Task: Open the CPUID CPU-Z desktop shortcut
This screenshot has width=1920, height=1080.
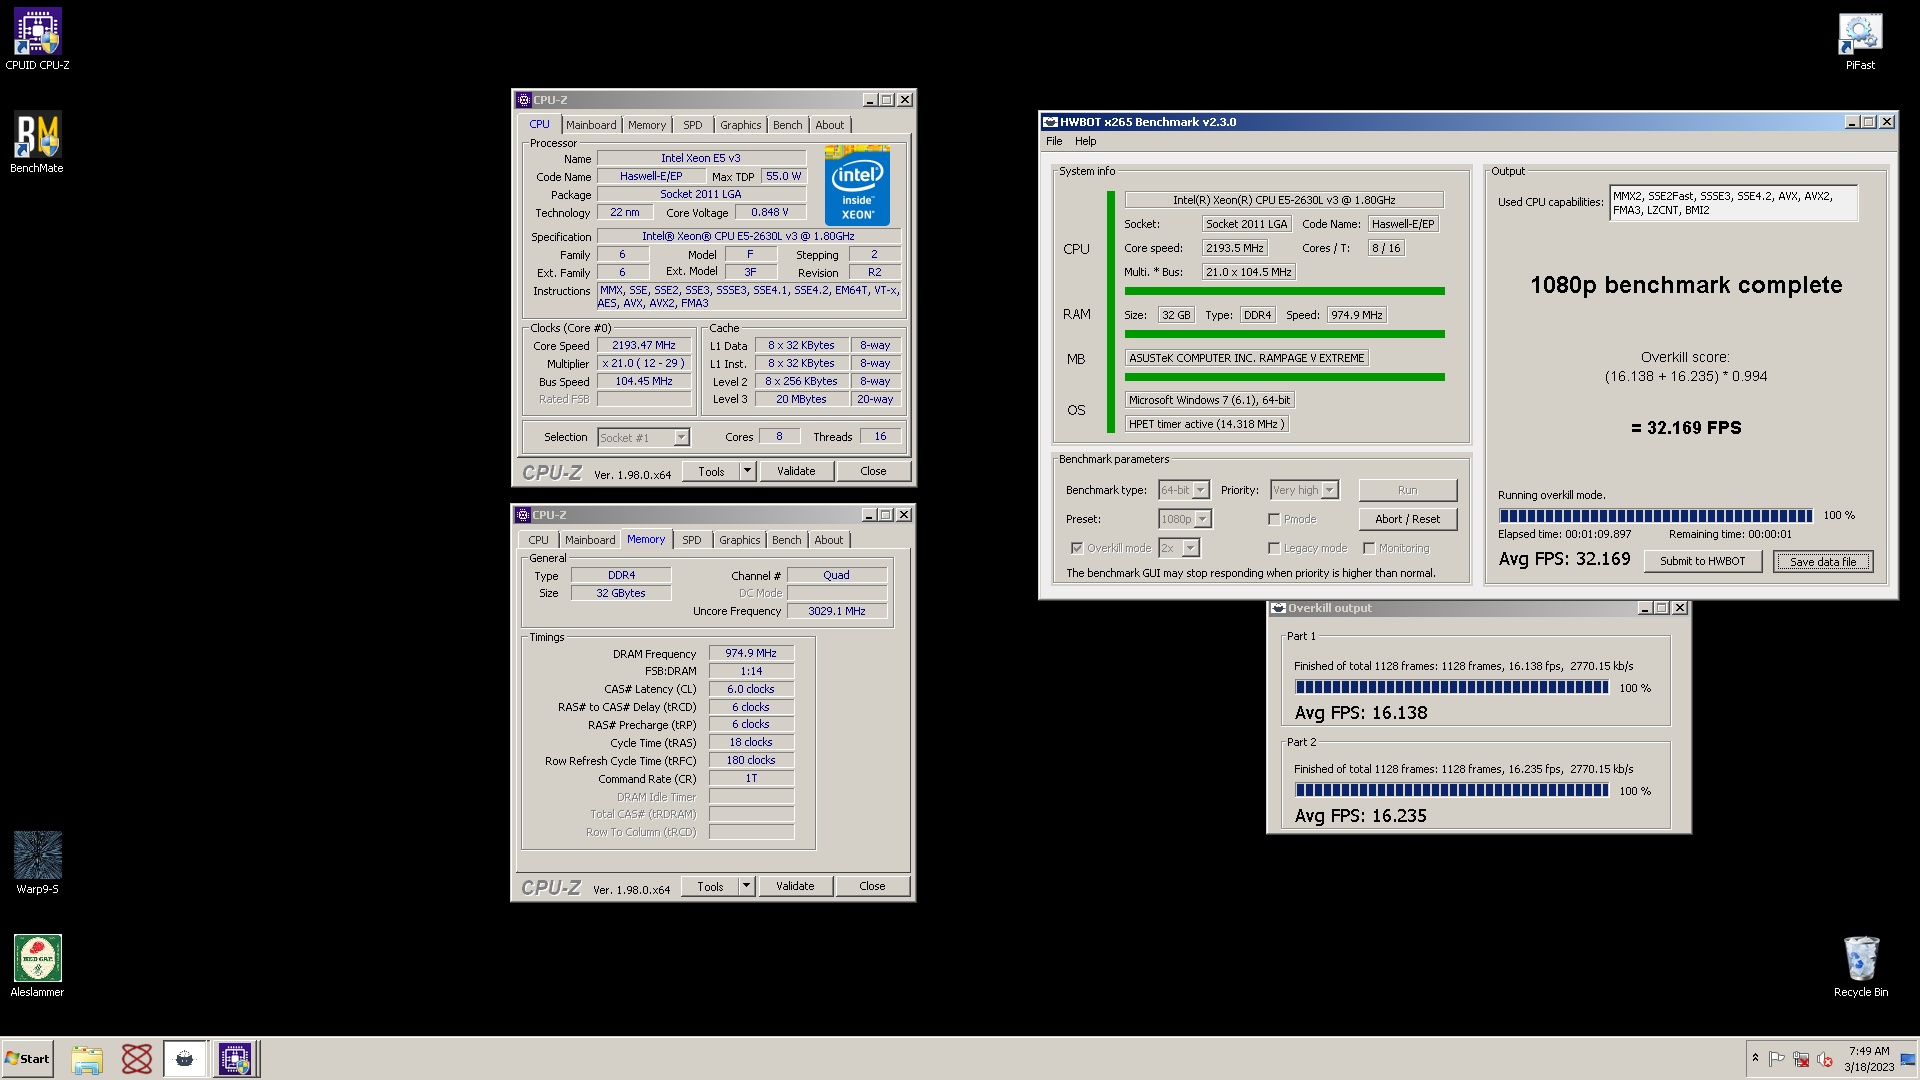Action: click(x=37, y=40)
